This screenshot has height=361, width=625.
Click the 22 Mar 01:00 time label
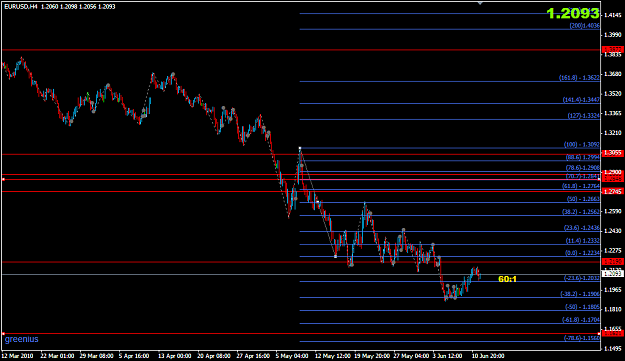point(57,356)
